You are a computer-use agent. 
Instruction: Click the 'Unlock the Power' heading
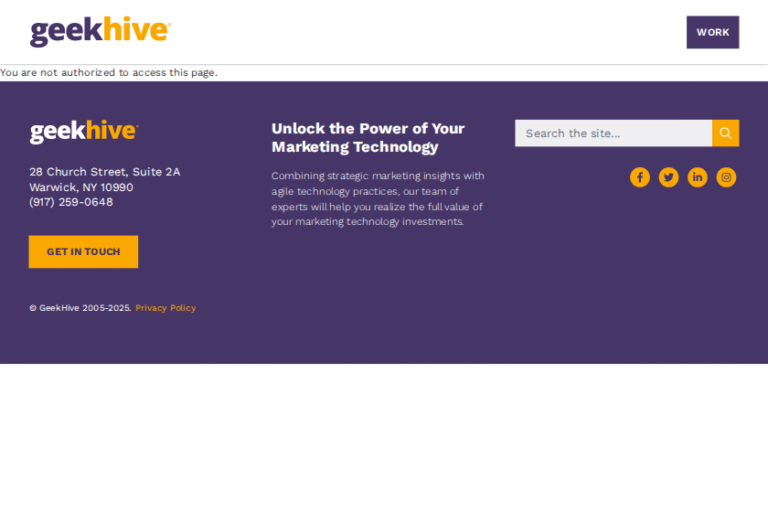coord(368,129)
